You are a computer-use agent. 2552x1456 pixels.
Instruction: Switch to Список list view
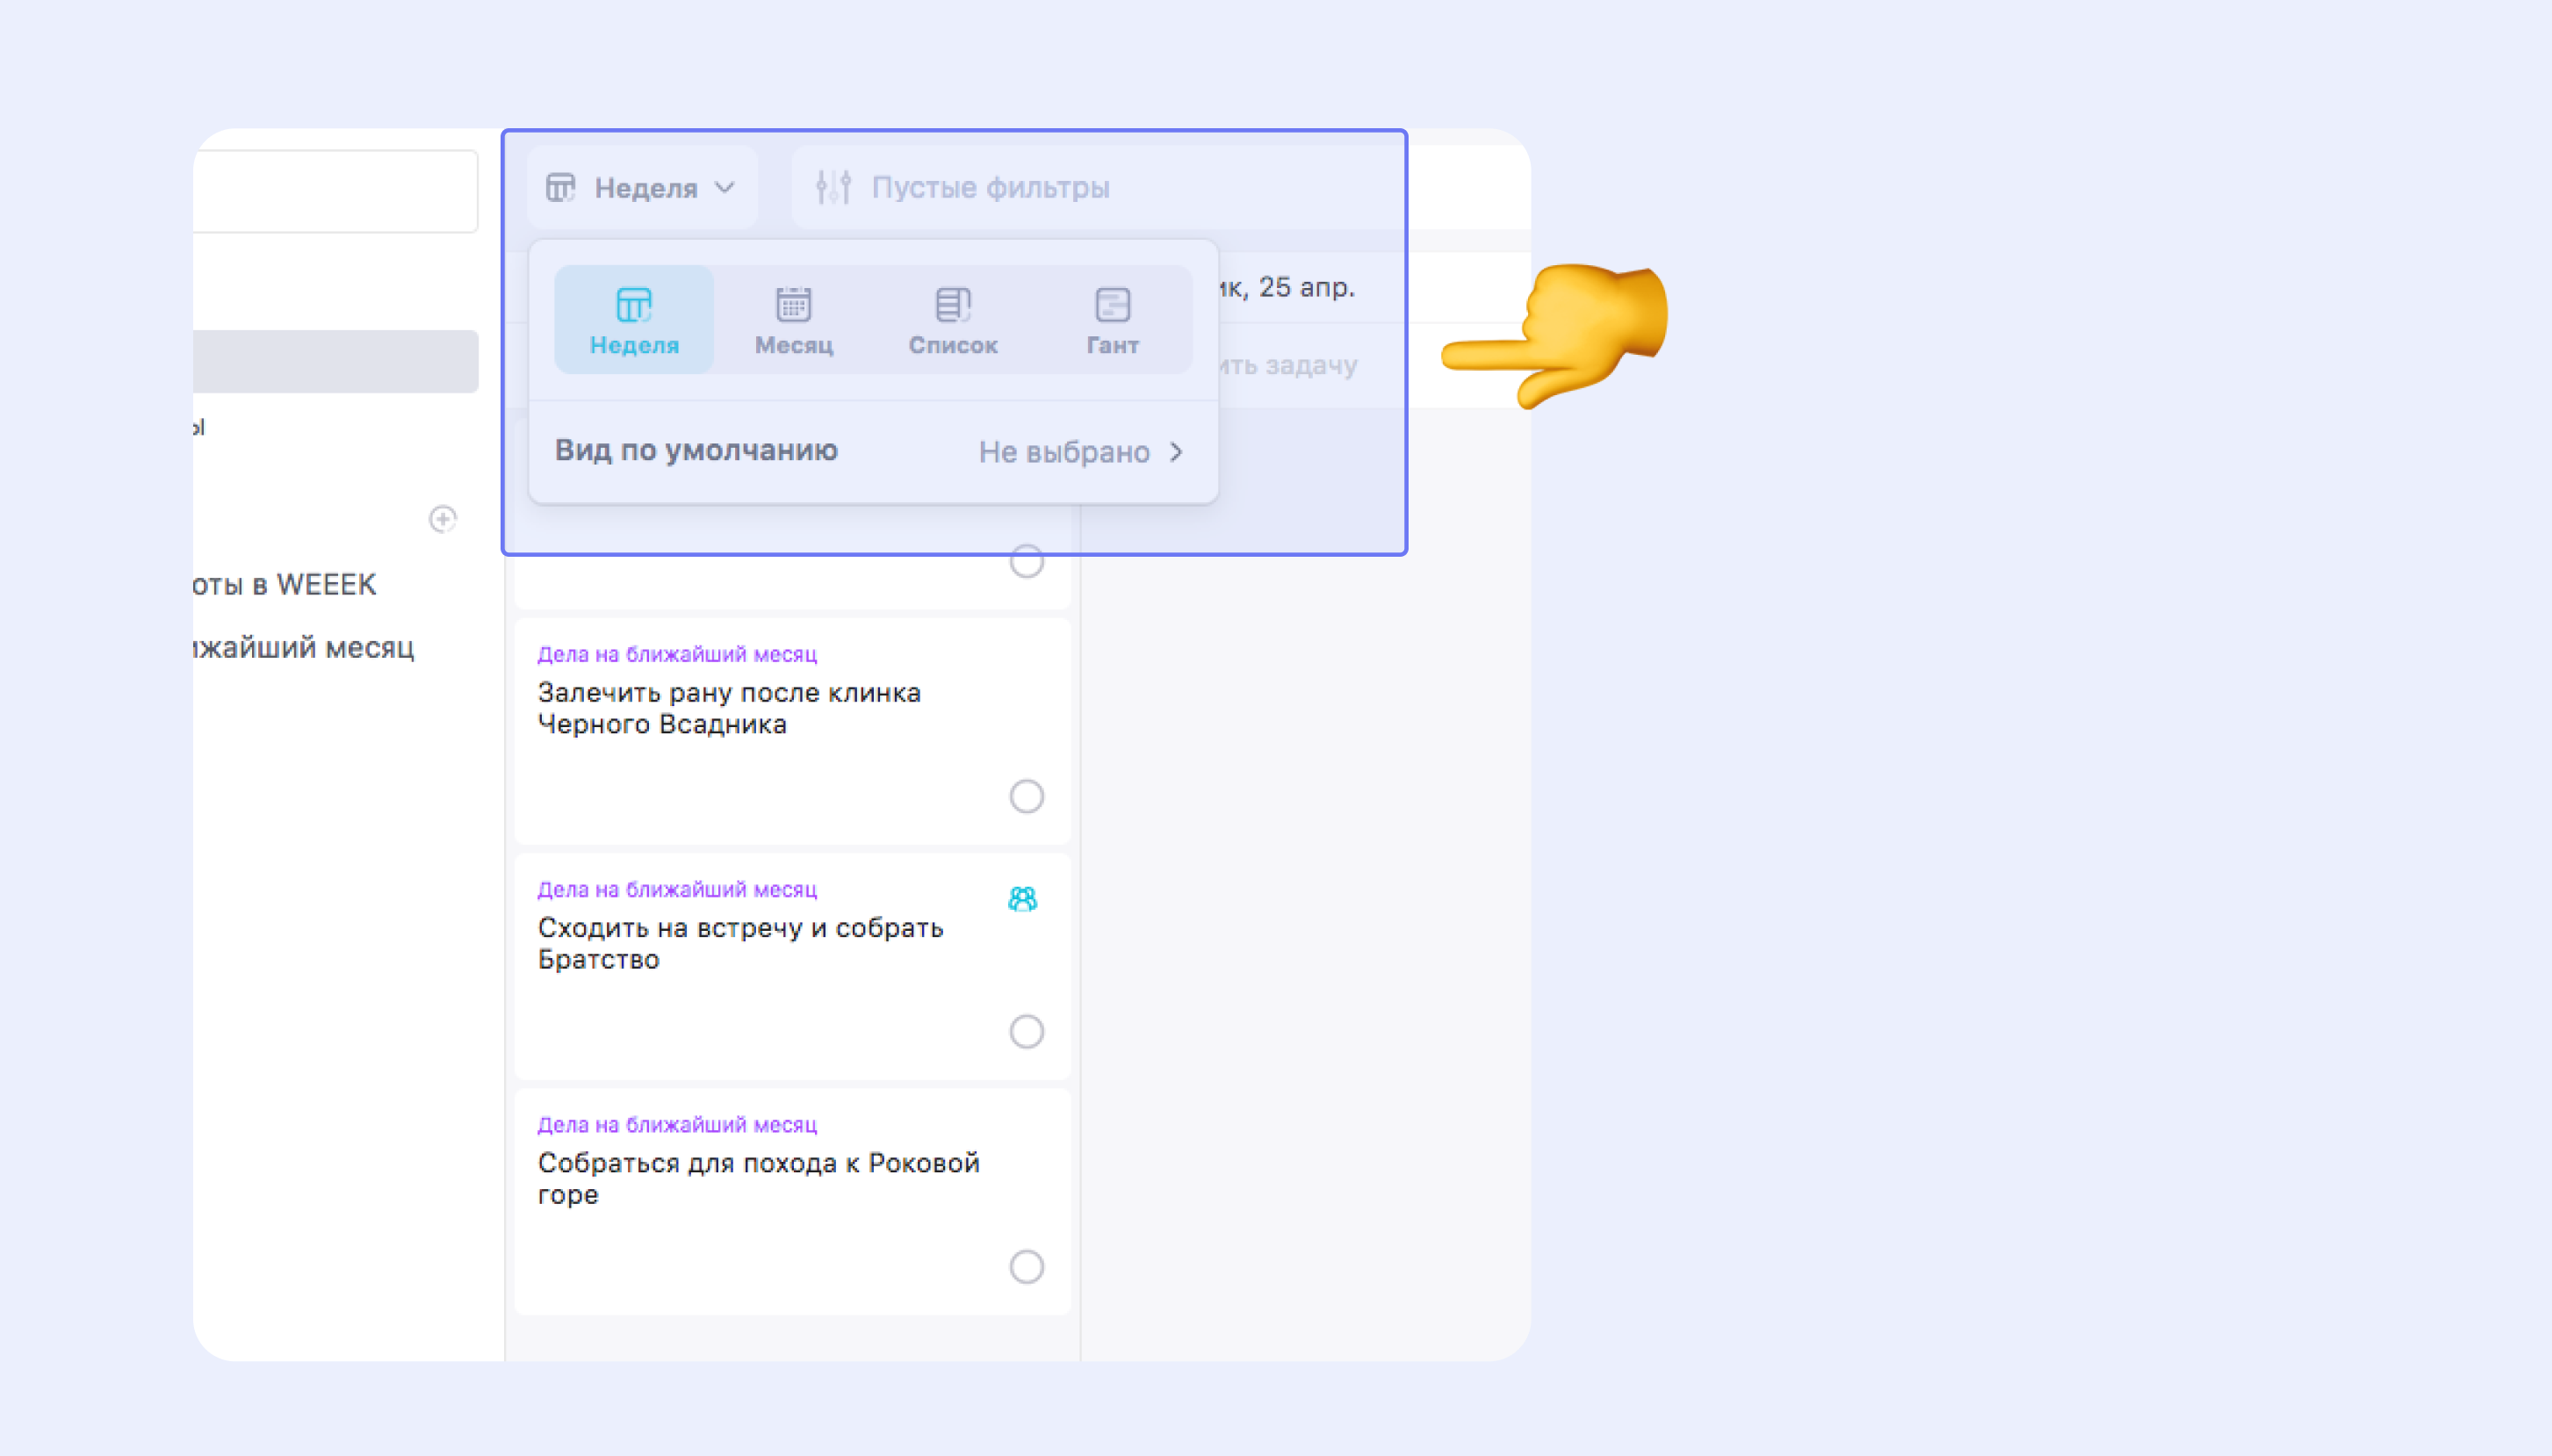952,320
